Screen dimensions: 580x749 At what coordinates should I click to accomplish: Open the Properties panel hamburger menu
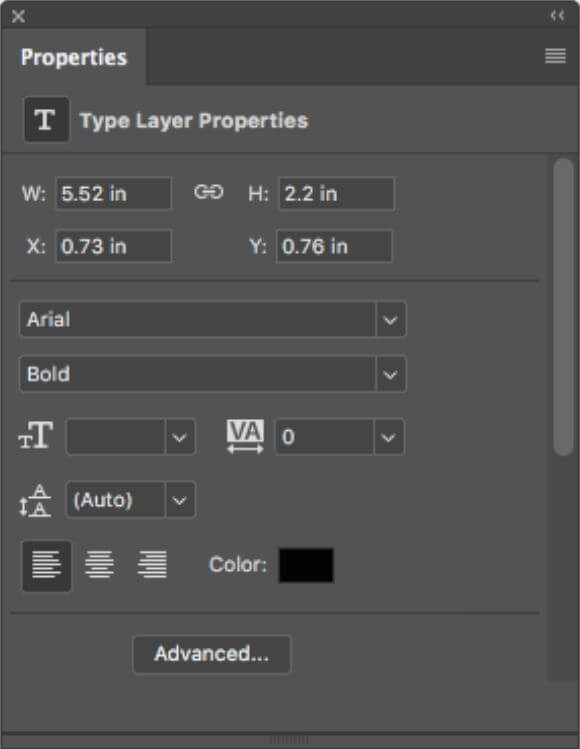pos(555,56)
